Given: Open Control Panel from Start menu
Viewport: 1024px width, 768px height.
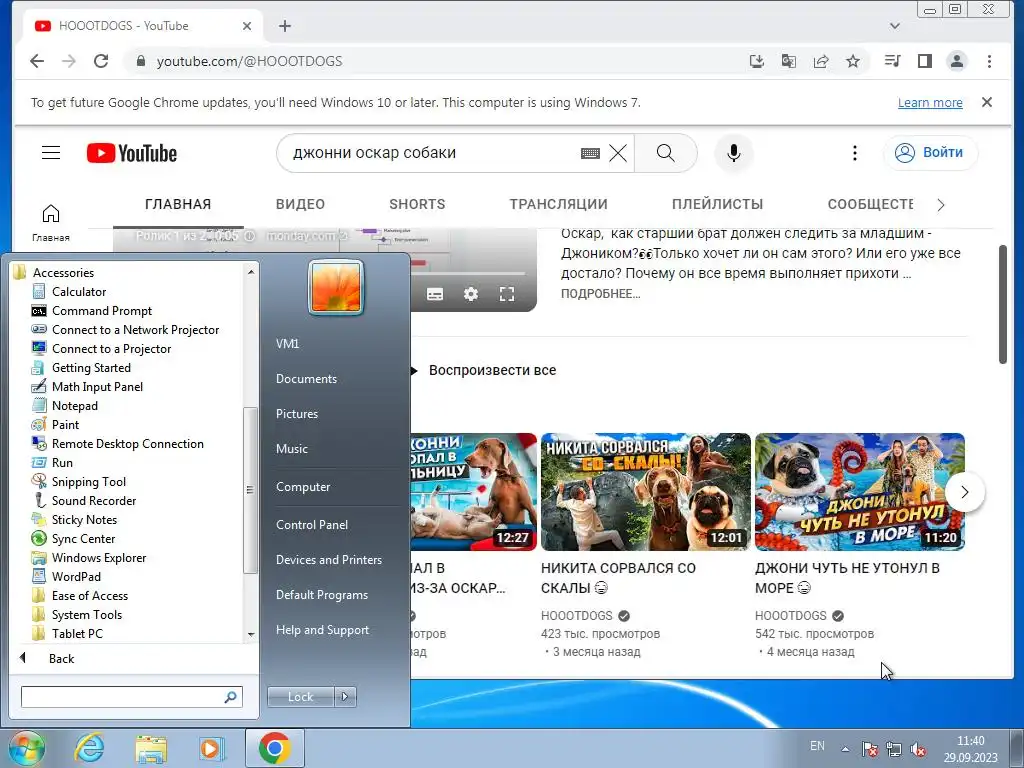Looking at the screenshot, I should click(x=312, y=524).
